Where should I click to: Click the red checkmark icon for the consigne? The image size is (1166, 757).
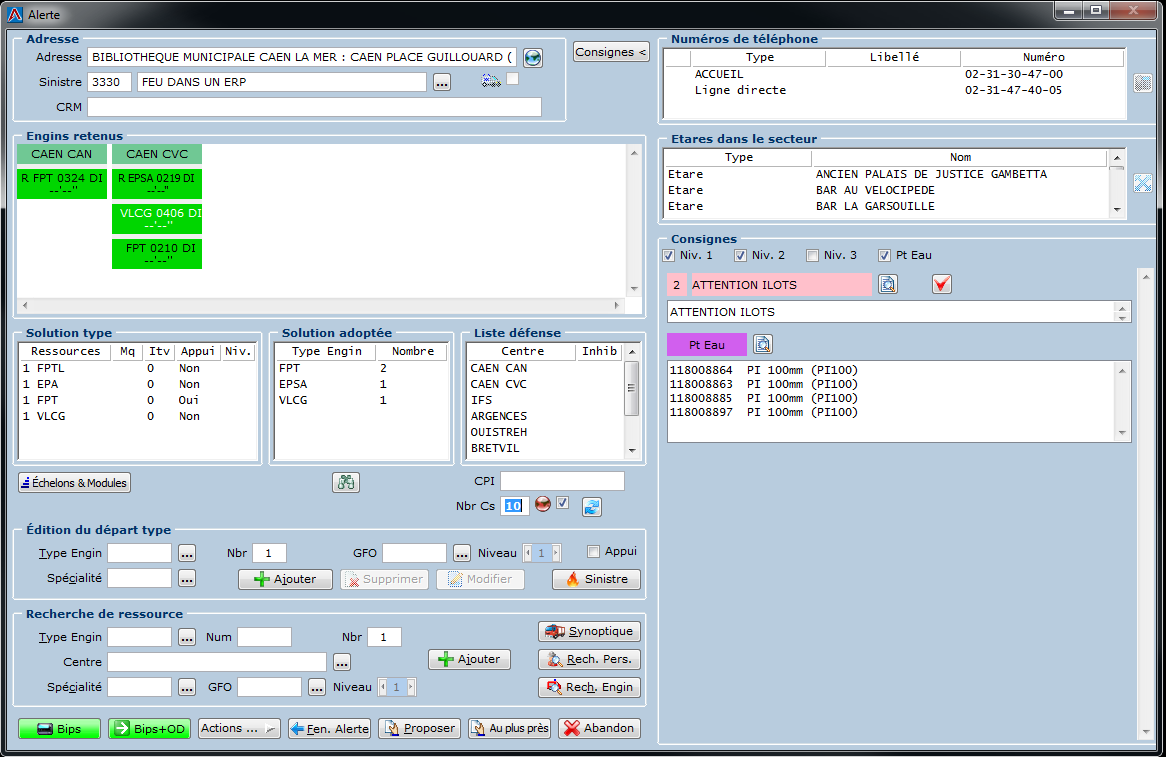tap(941, 284)
